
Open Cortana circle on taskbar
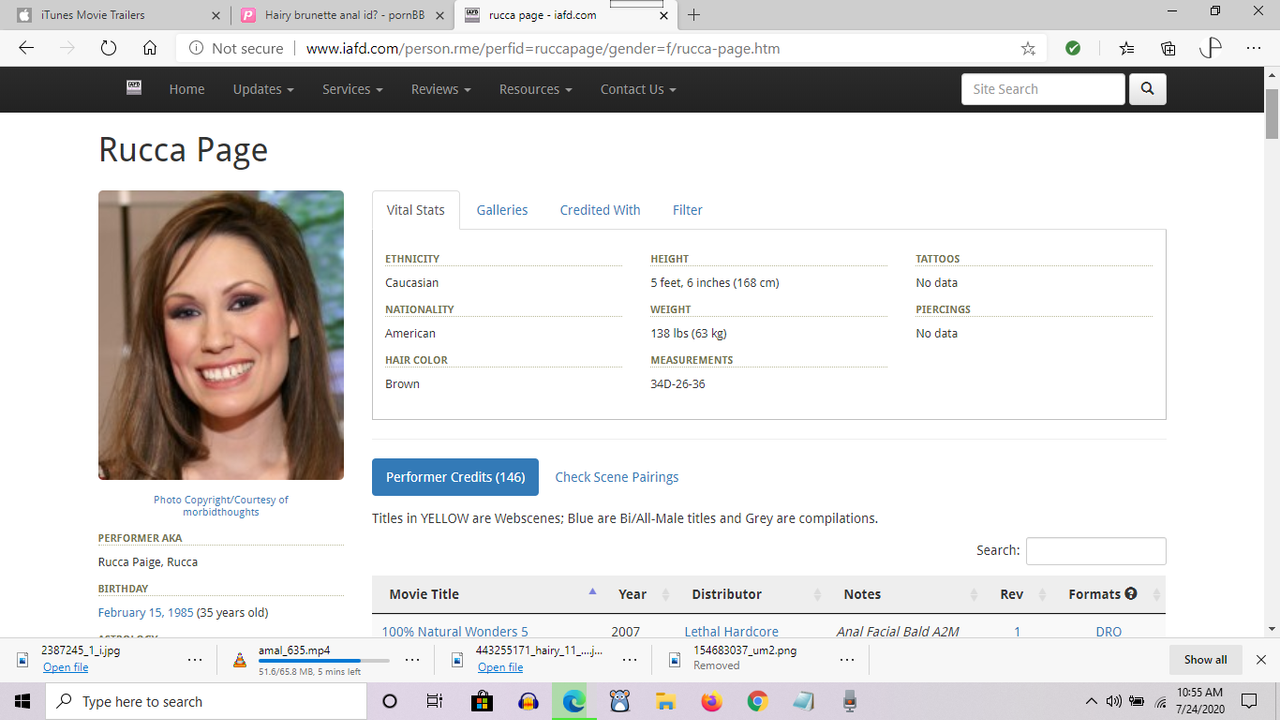coord(390,701)
